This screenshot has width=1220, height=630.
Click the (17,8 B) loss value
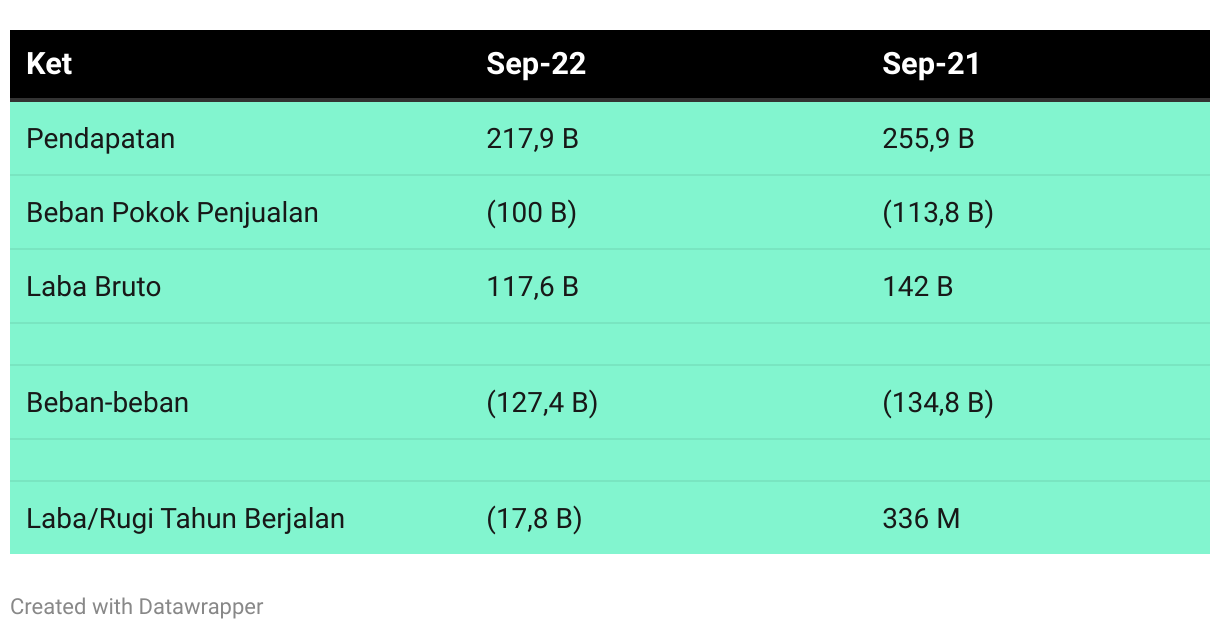pyautogui.click(x=534, y=519)
